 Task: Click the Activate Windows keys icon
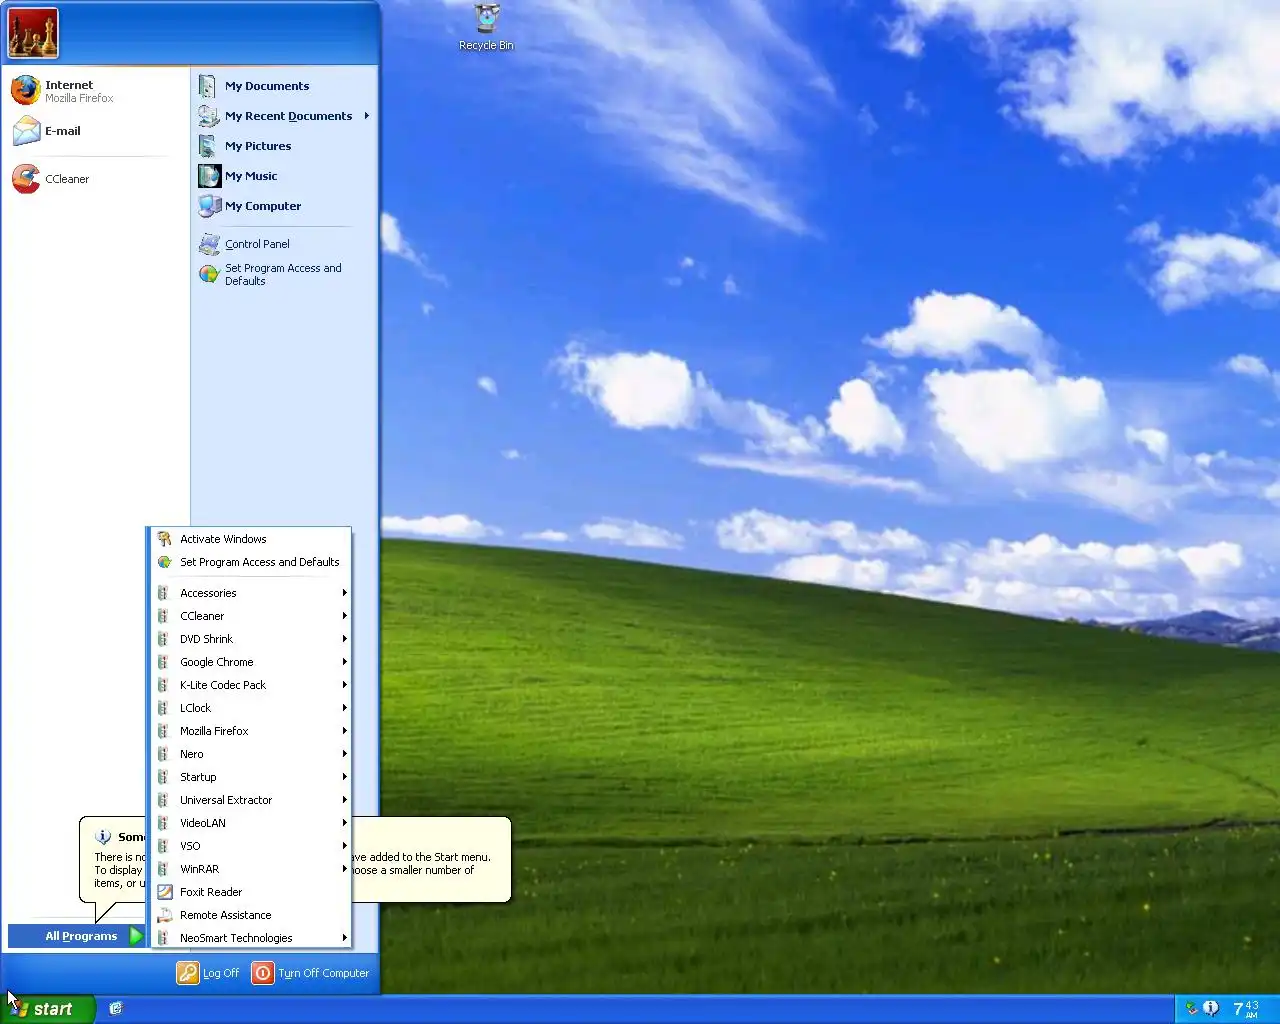click(x=164, y=539)
